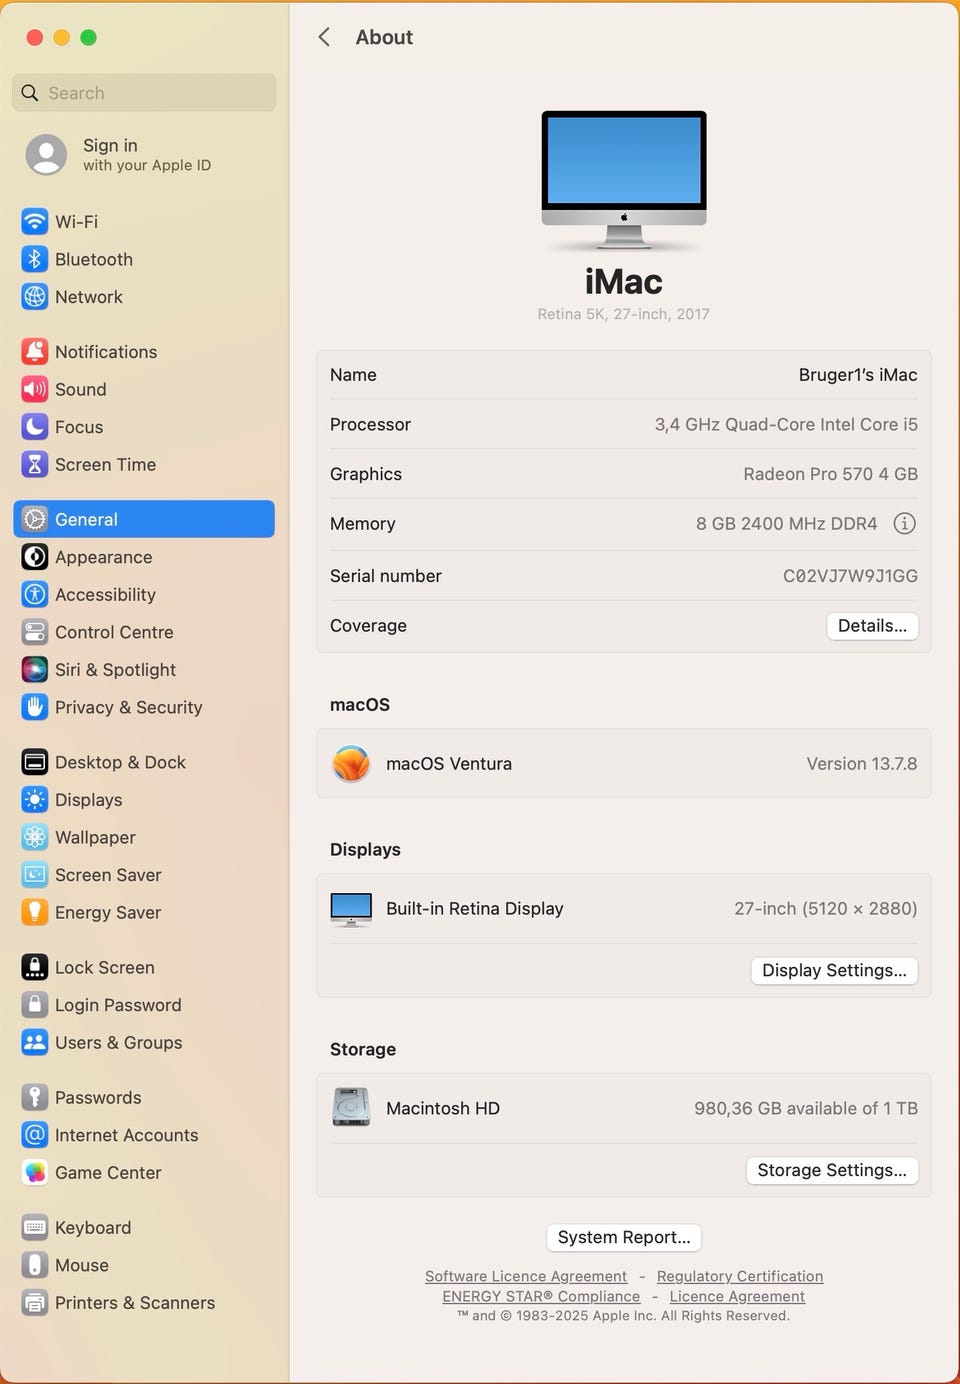Viewport: 960px width, 1384px height.
Task: Click processor value 3,4 GHz Quad-Core
Action: click(x=786, y=424)
